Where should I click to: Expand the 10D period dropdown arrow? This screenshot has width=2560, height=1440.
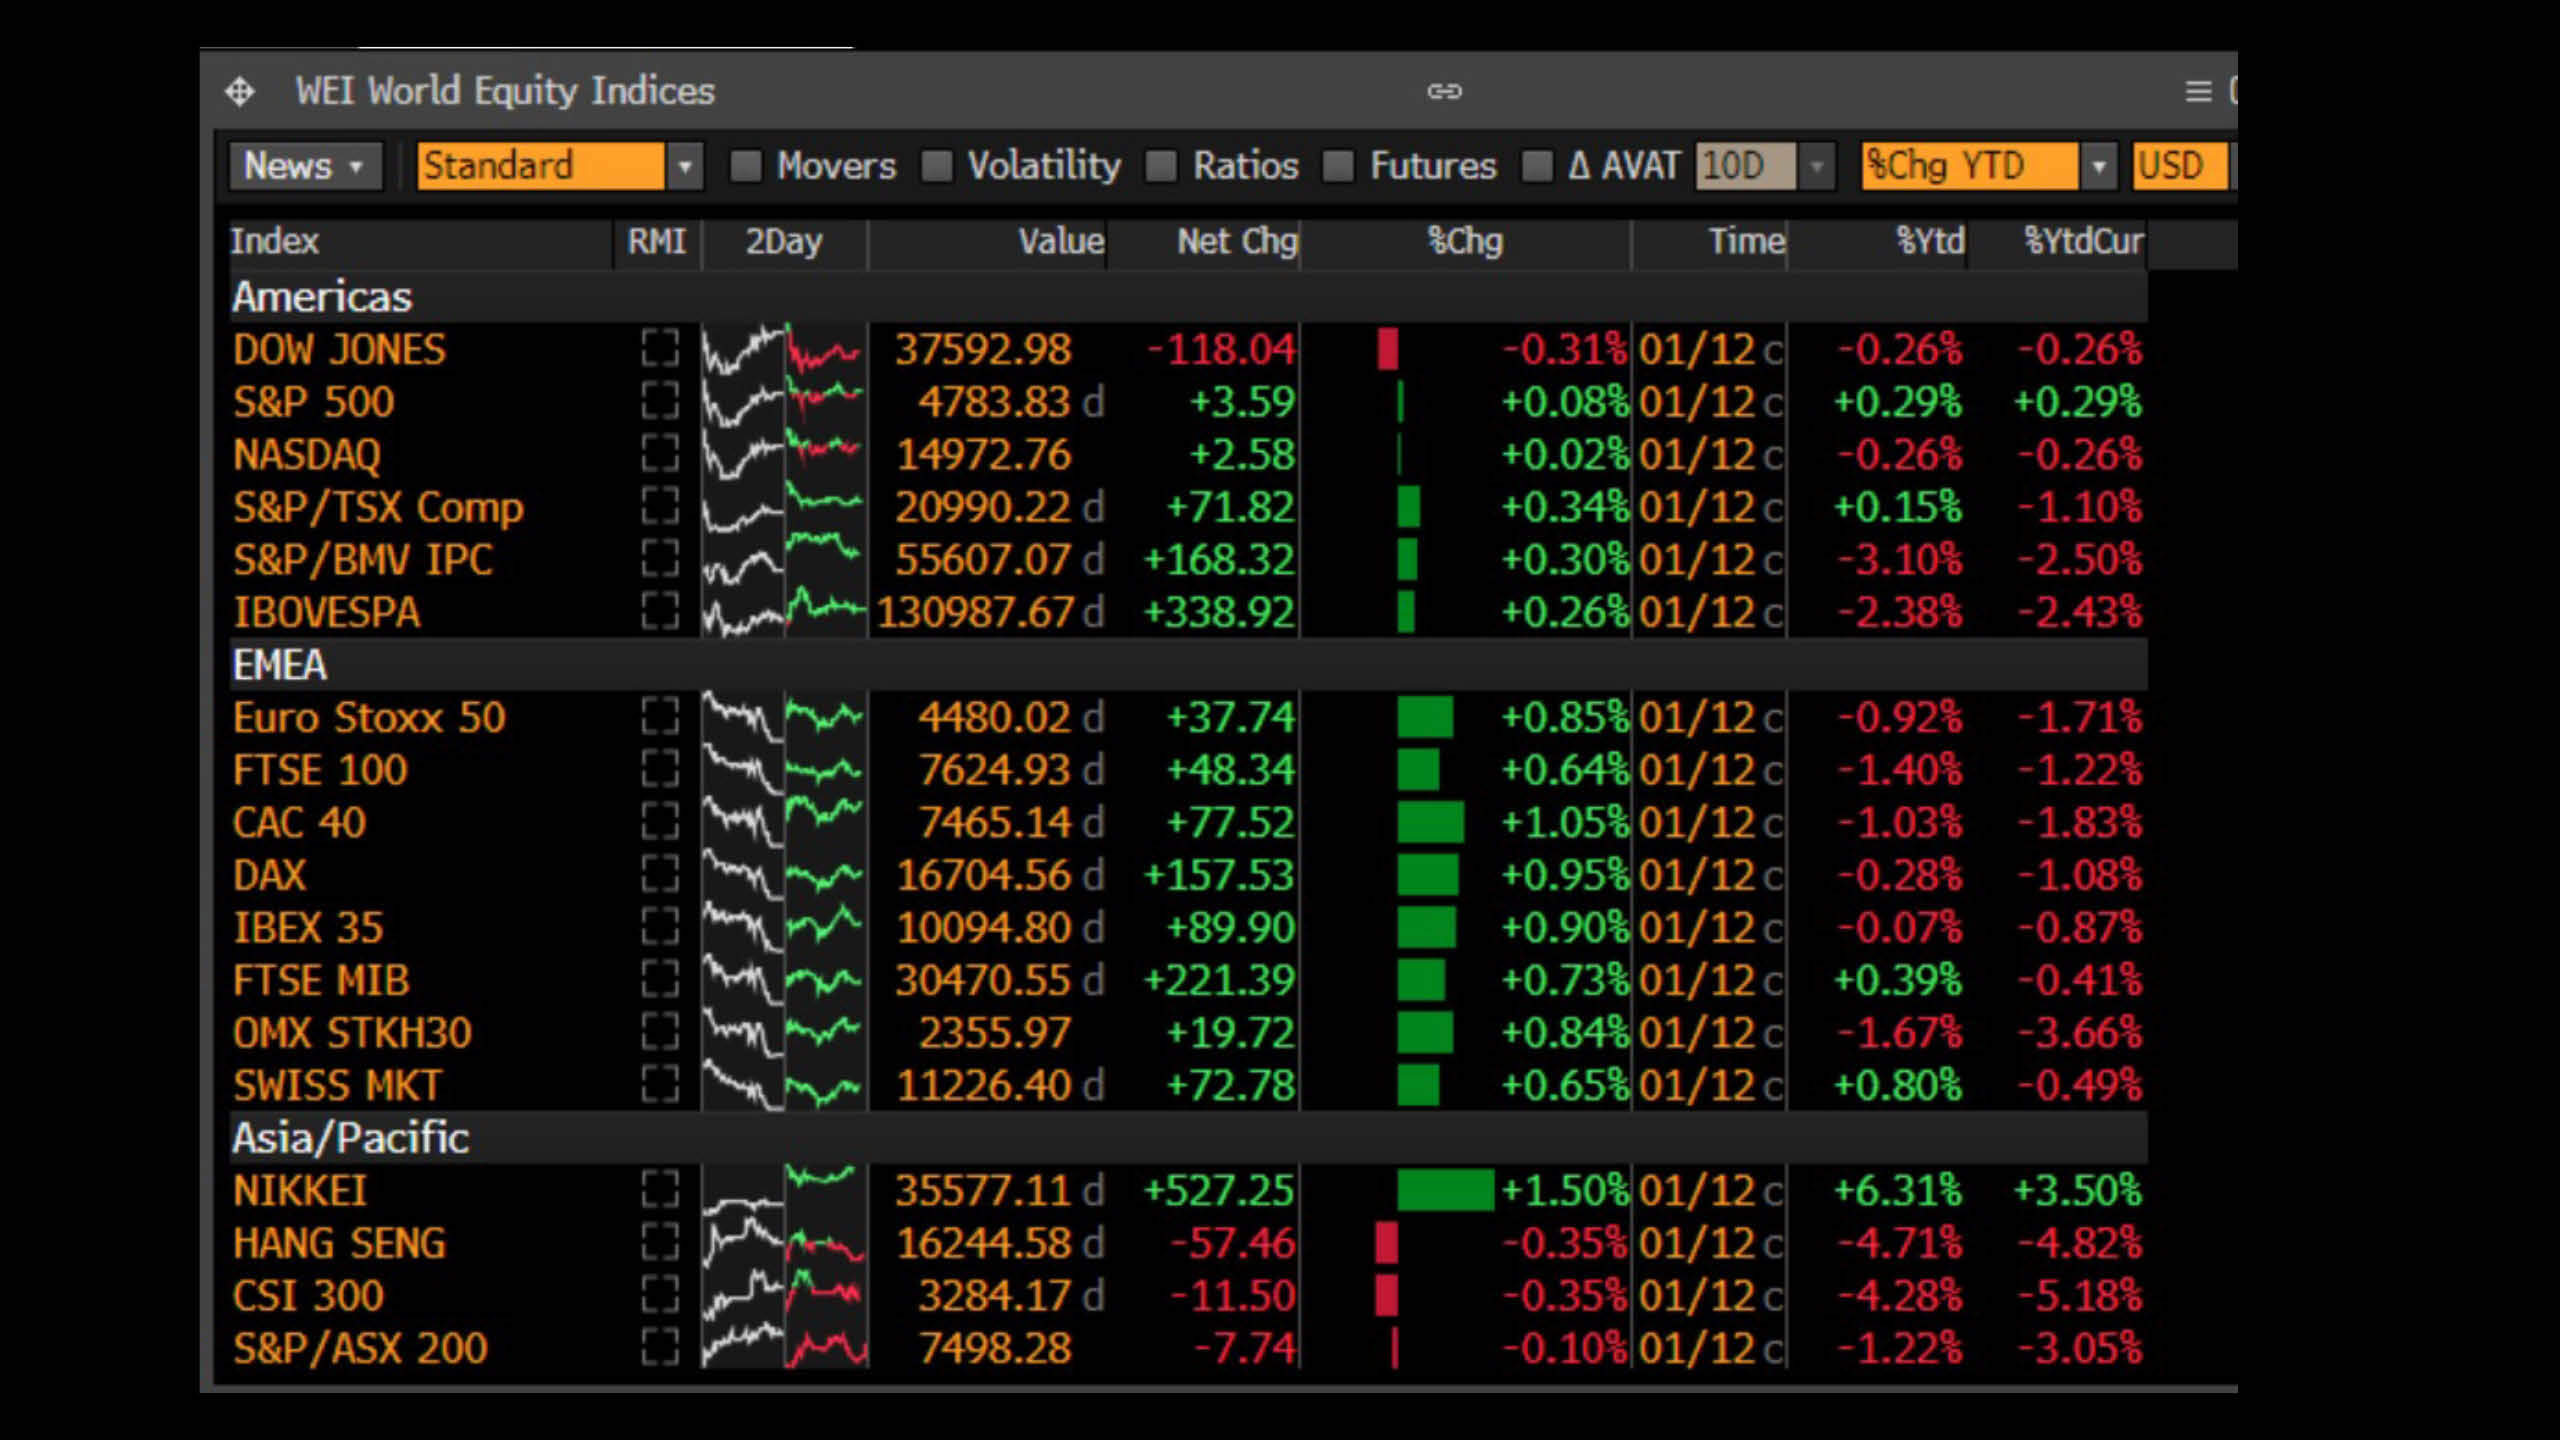tap(1817, 166)
